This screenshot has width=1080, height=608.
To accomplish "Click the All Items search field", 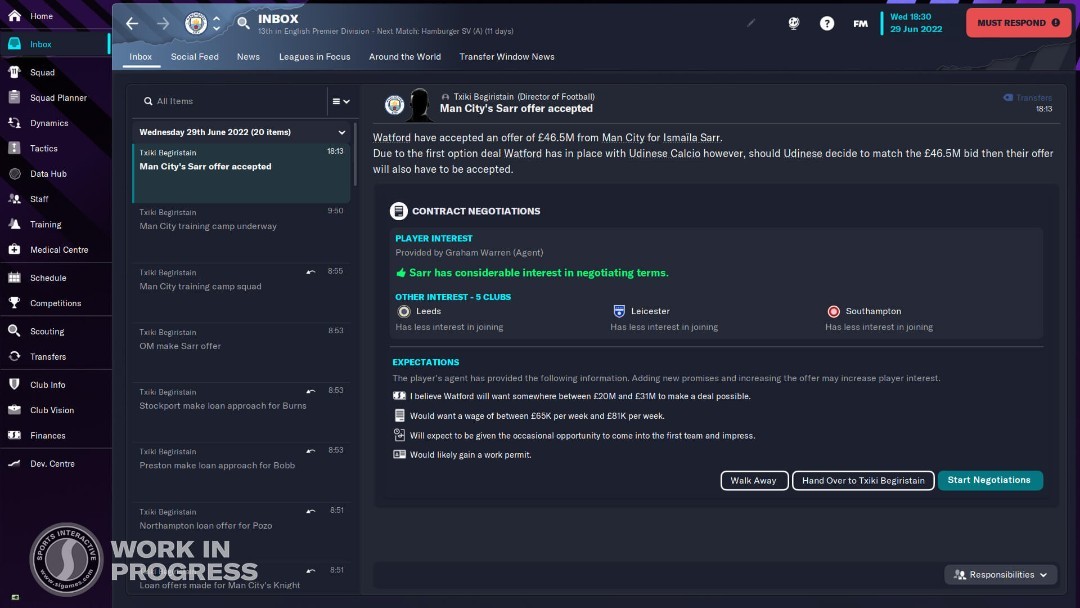I will (x=231, y=101).
